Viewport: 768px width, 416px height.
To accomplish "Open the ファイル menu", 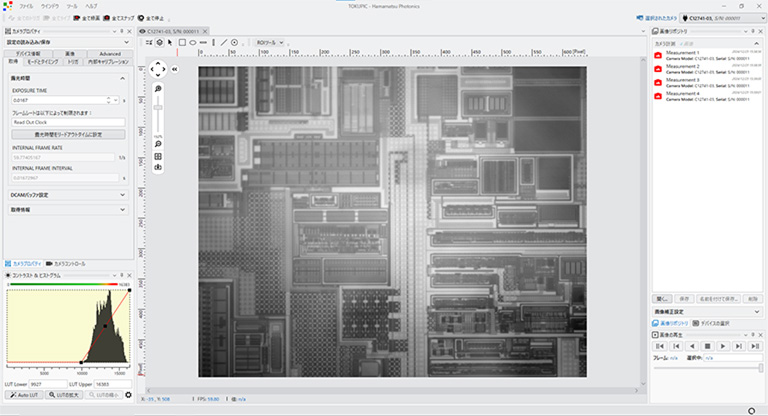I will [26, 6].
